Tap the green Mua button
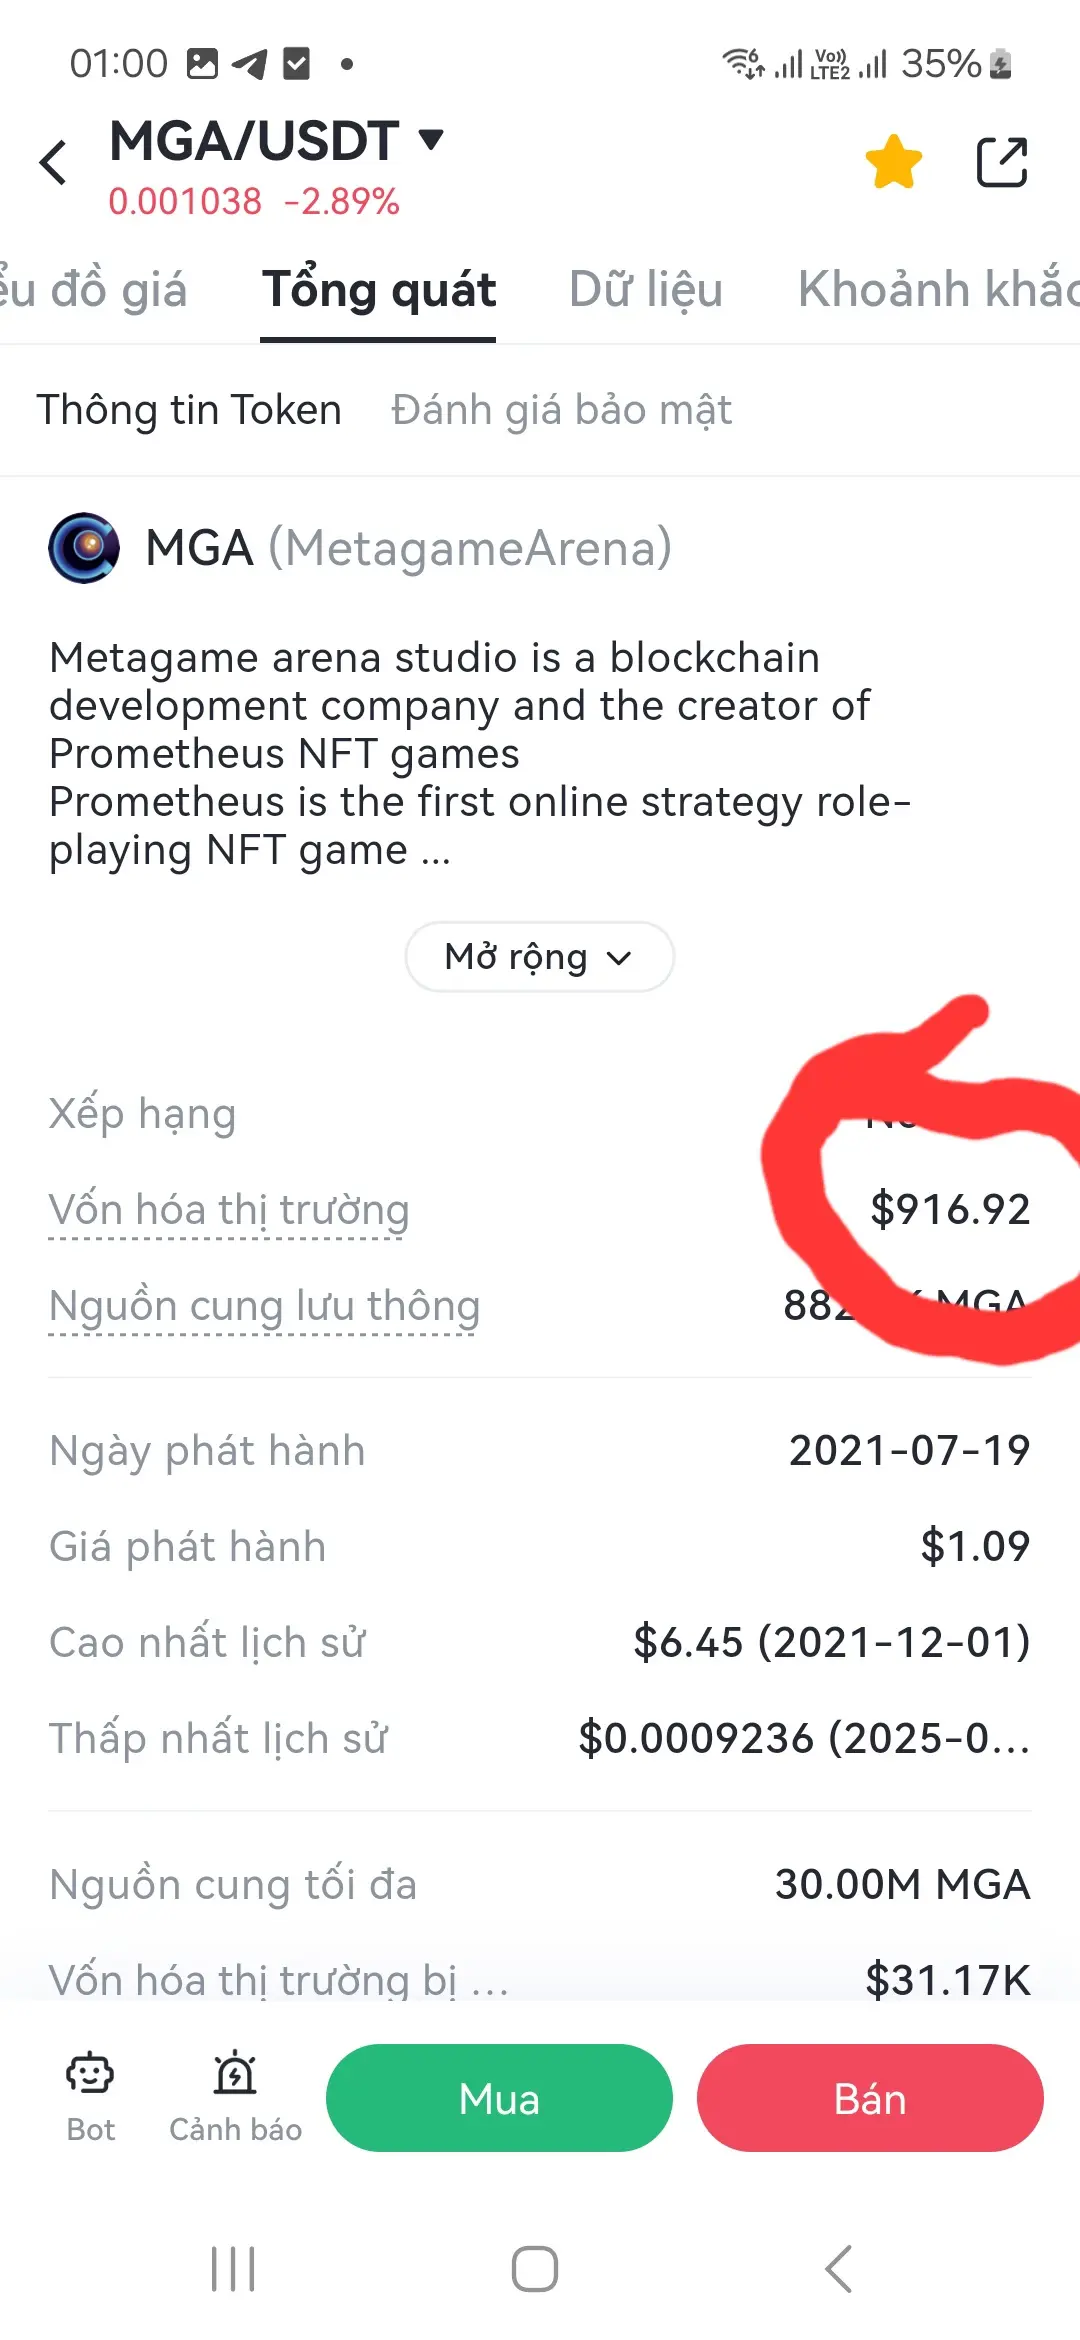This screenshot has height=2340, width=1080. [499, 2098]
